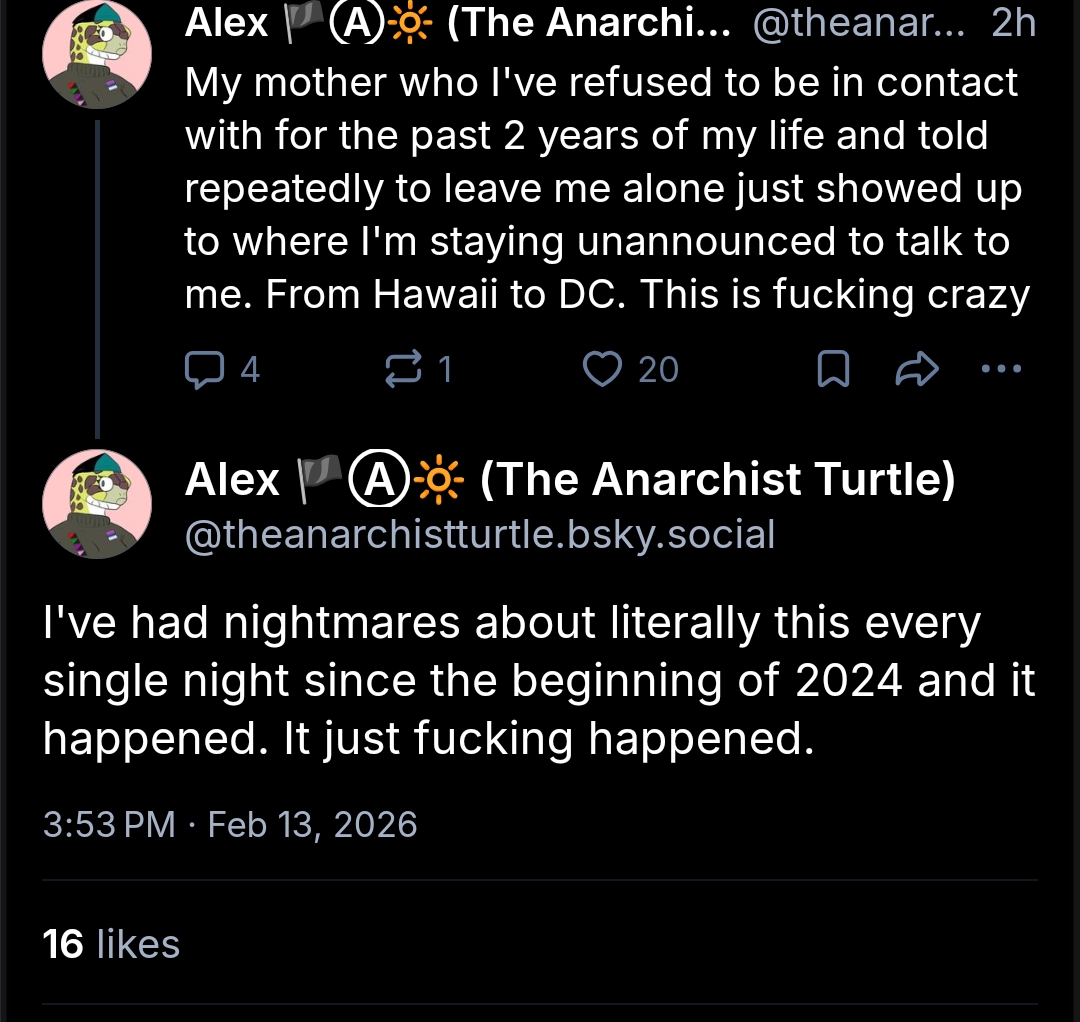The height and width of the screenshot is (1022, 1080).
Task: Open the parent post about mother showing up
Action: (605, 188)
